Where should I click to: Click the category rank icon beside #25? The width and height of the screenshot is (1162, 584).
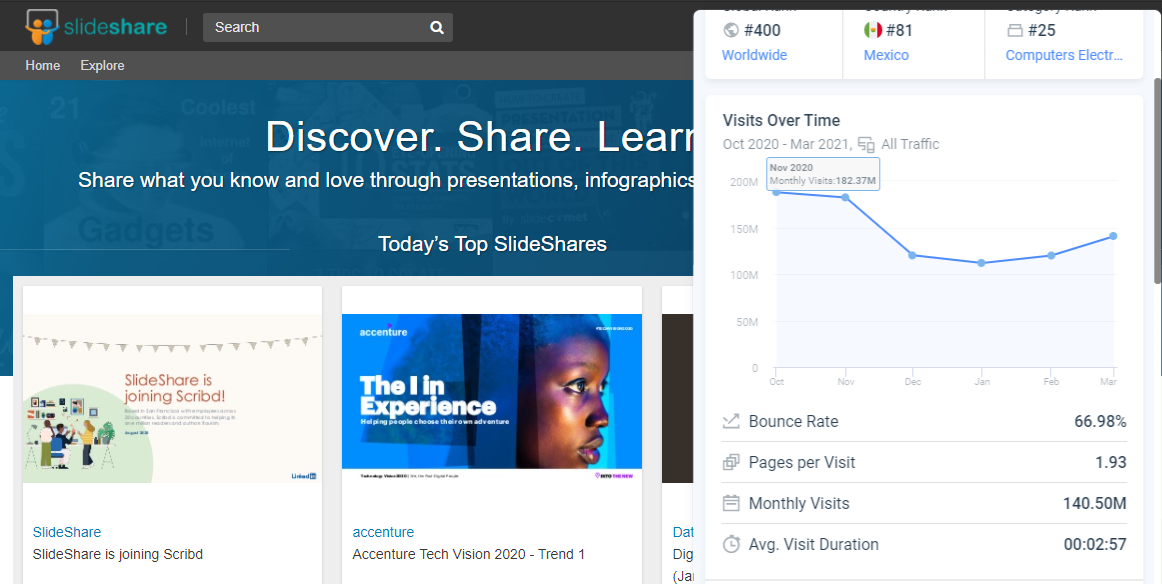[1015, 30]
